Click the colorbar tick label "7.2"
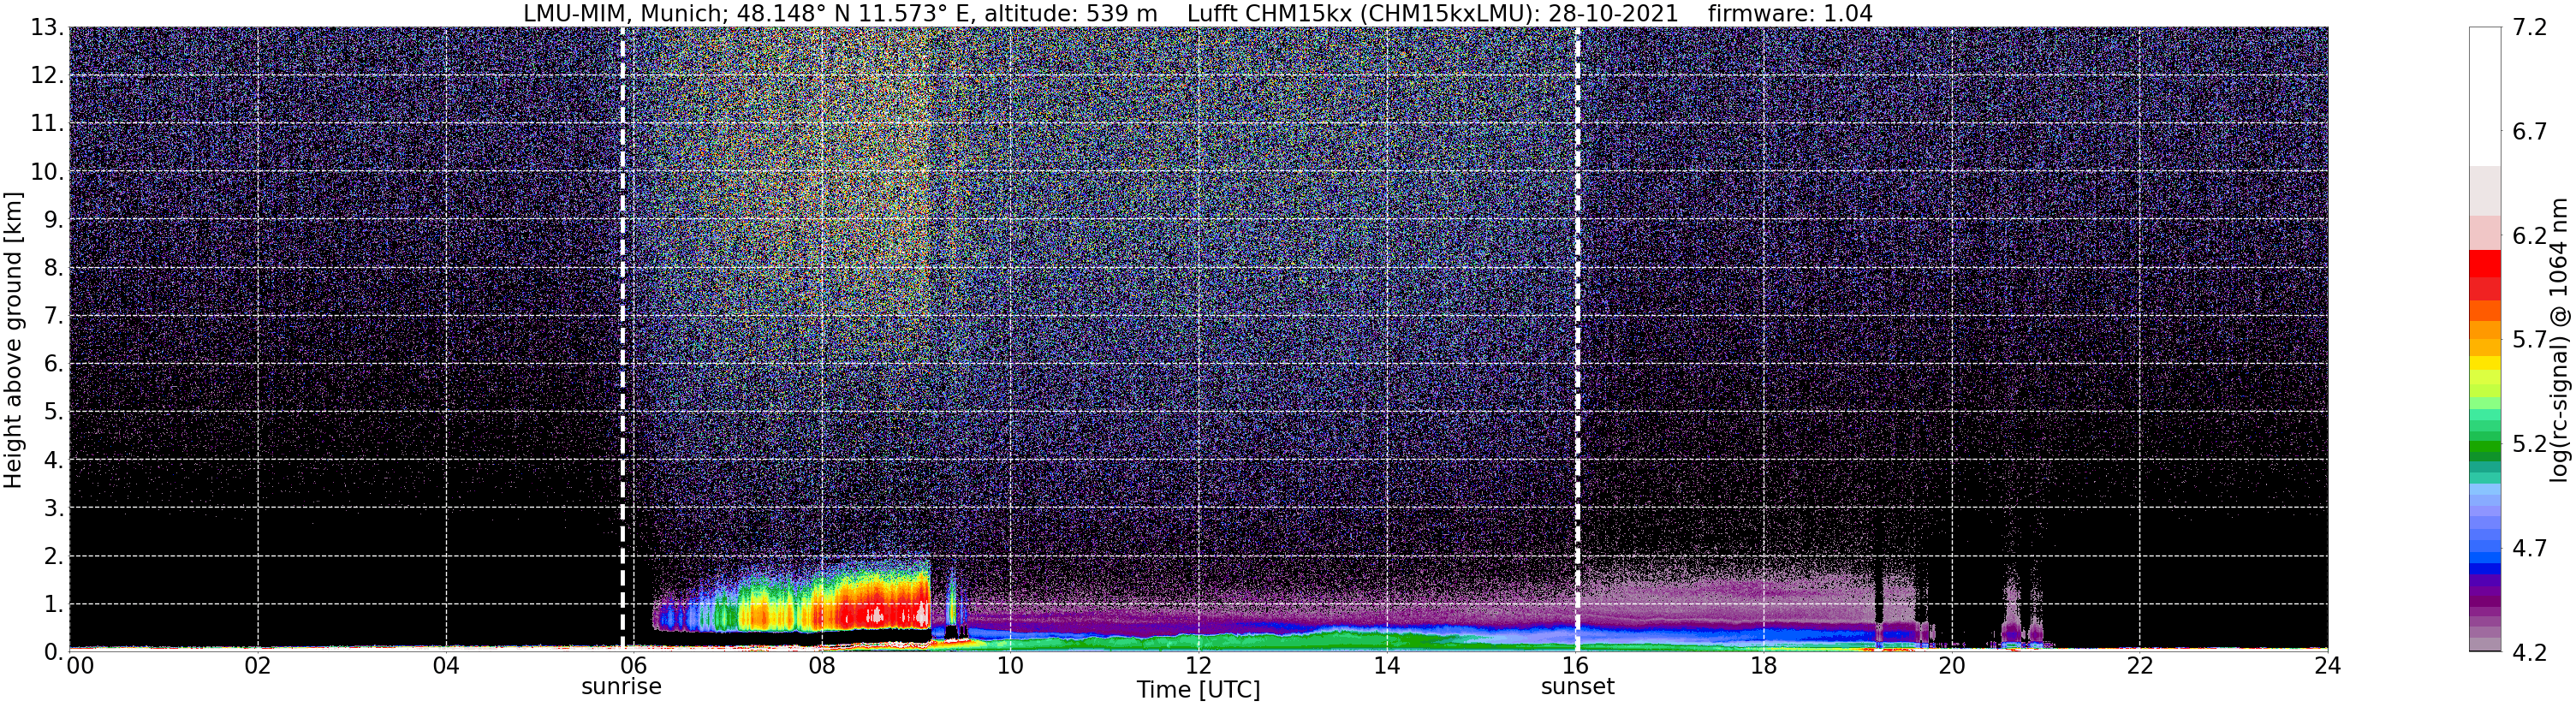The height and width of the screenshot is (707, 2576). [2529, 27]
